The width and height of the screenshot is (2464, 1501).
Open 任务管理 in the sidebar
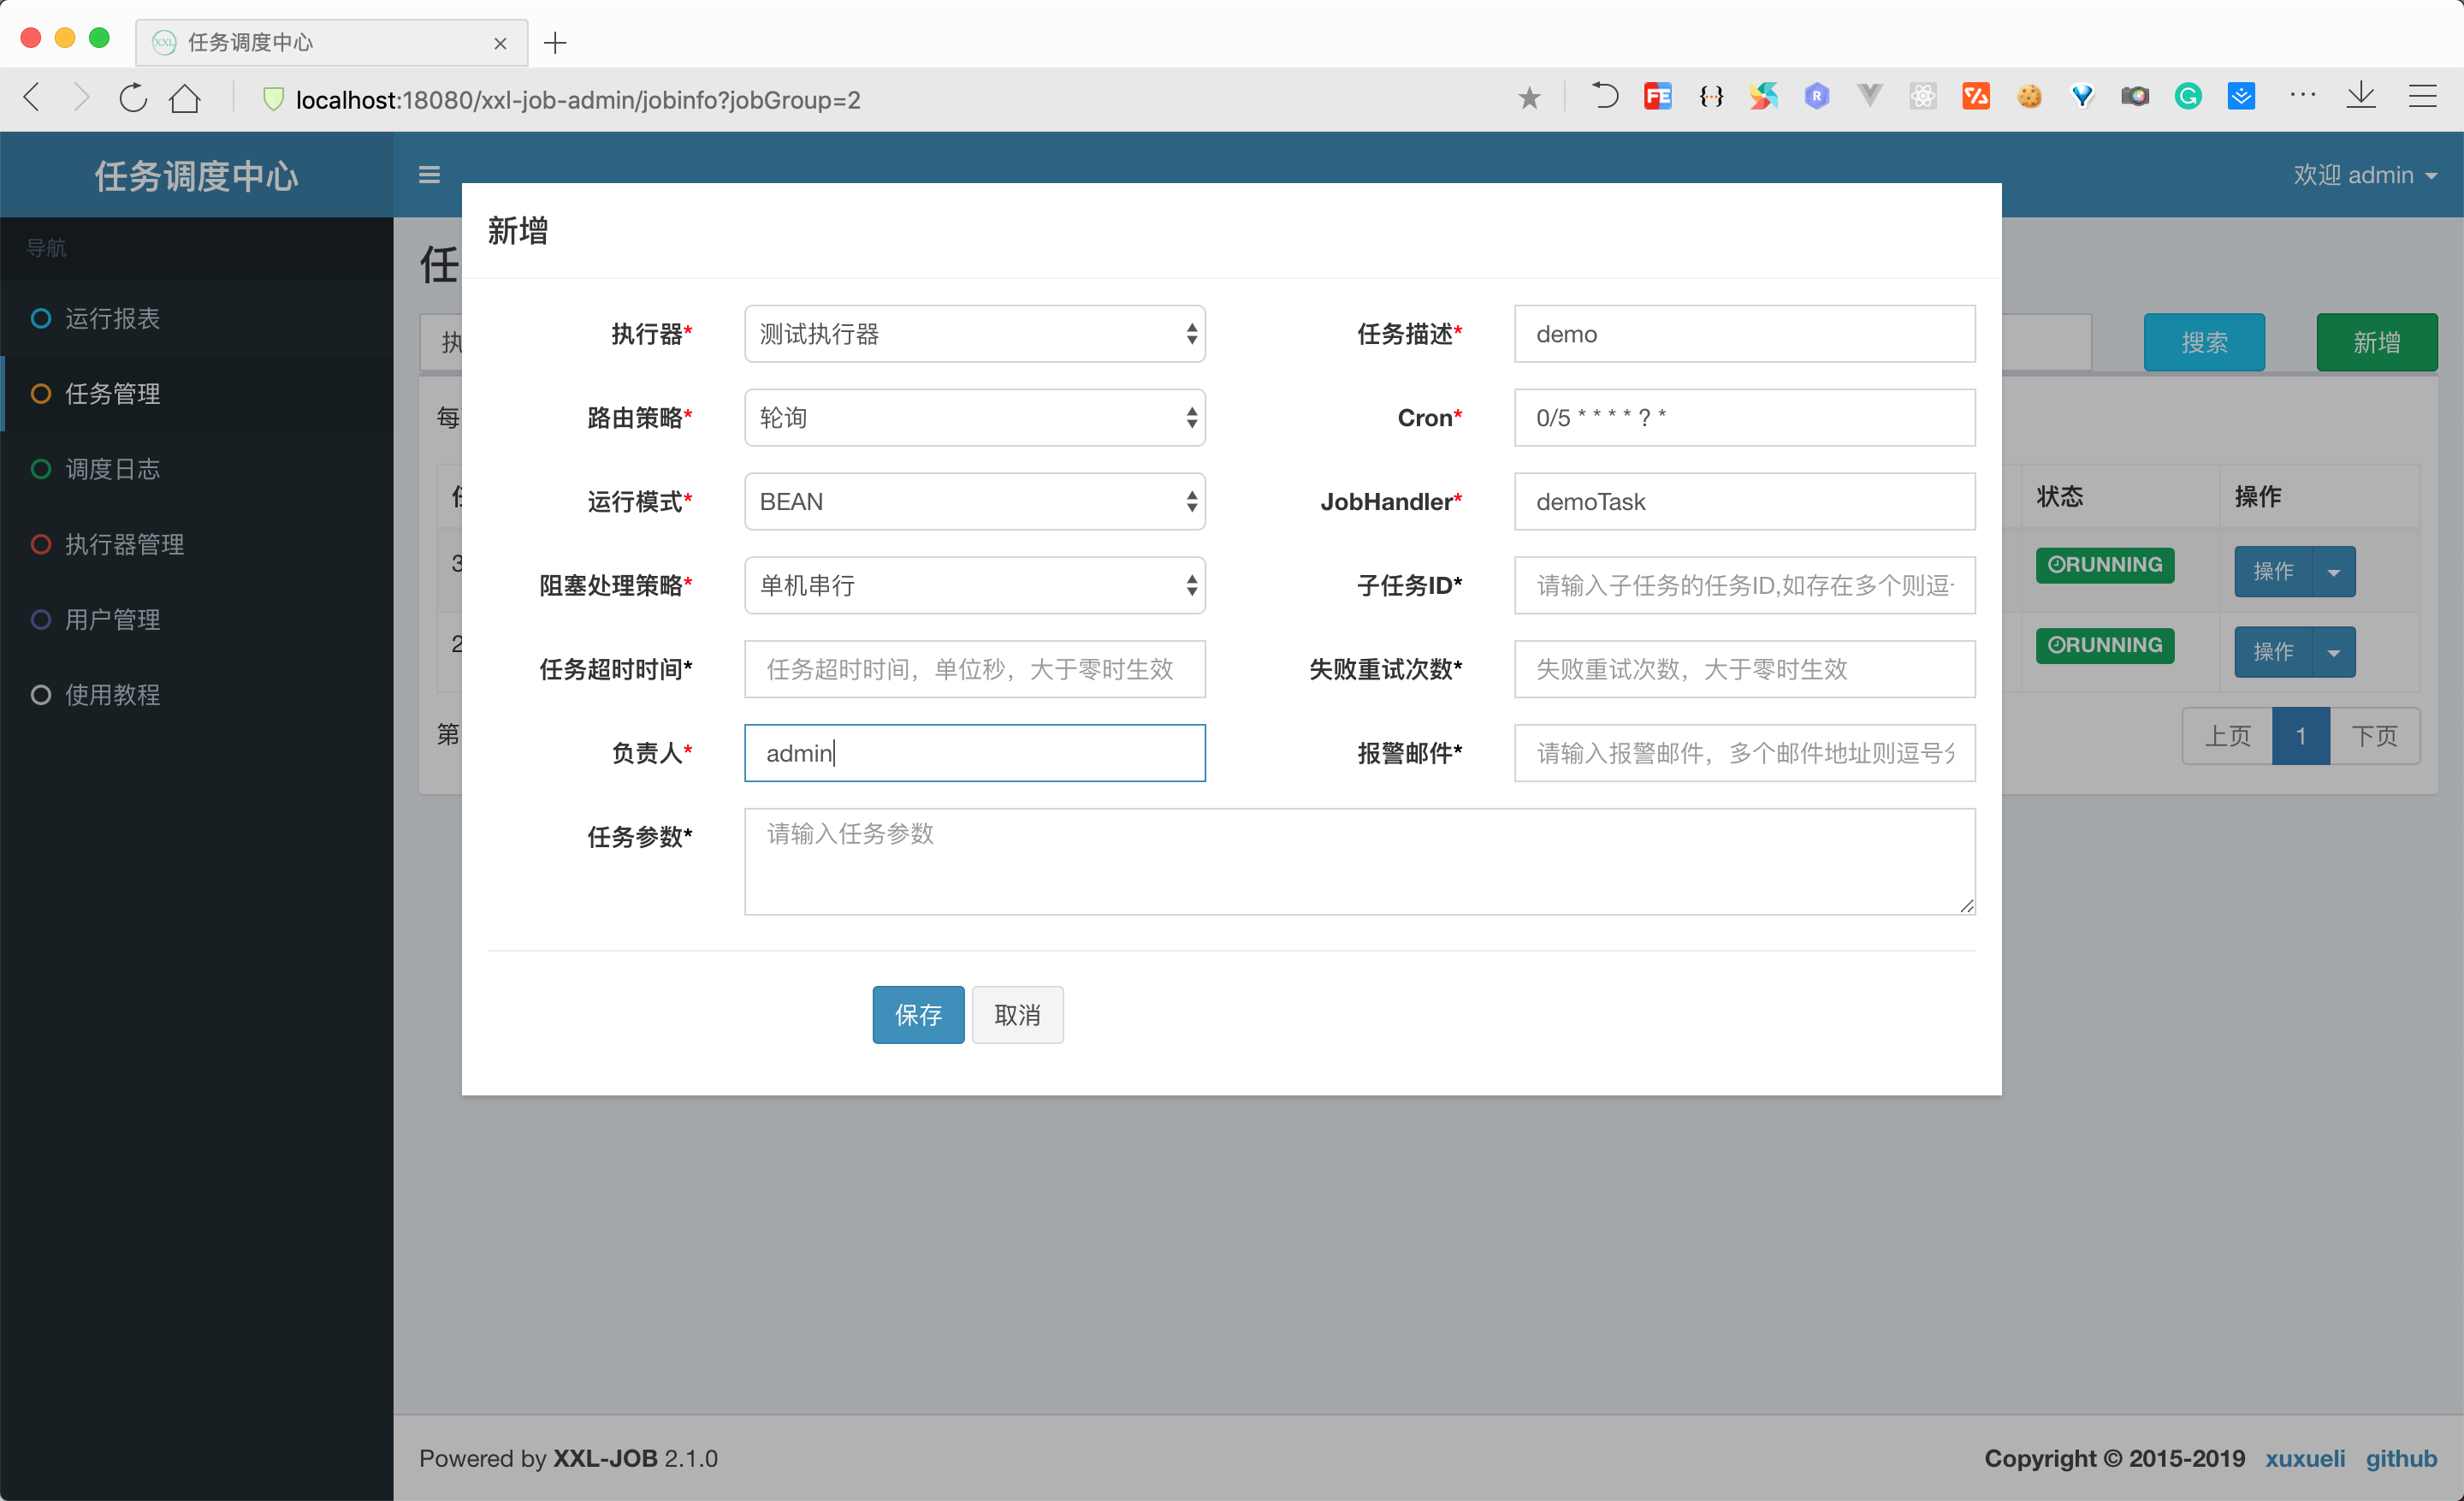coord(196,394)
